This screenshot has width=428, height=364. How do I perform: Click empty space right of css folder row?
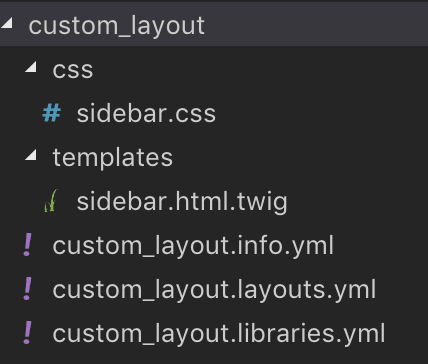click(260, 69)
